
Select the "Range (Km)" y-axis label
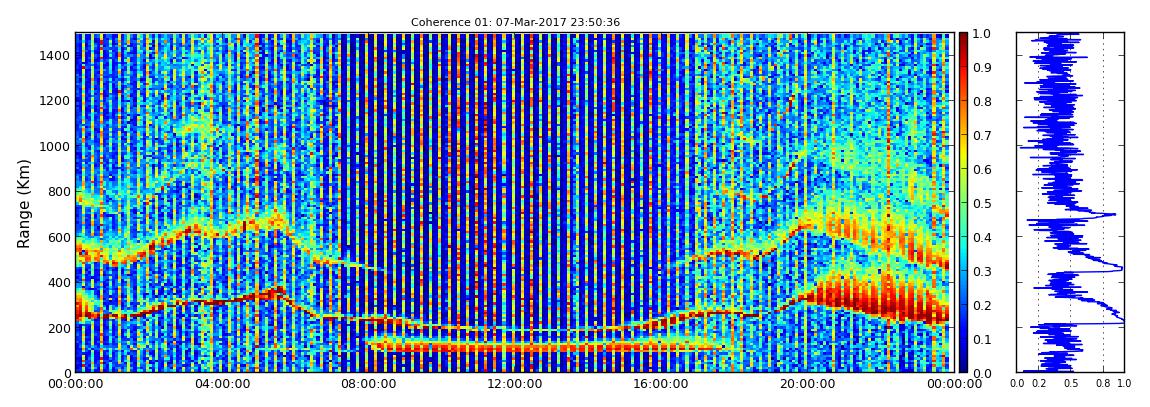pyautogui.click(x=24, y=203)
